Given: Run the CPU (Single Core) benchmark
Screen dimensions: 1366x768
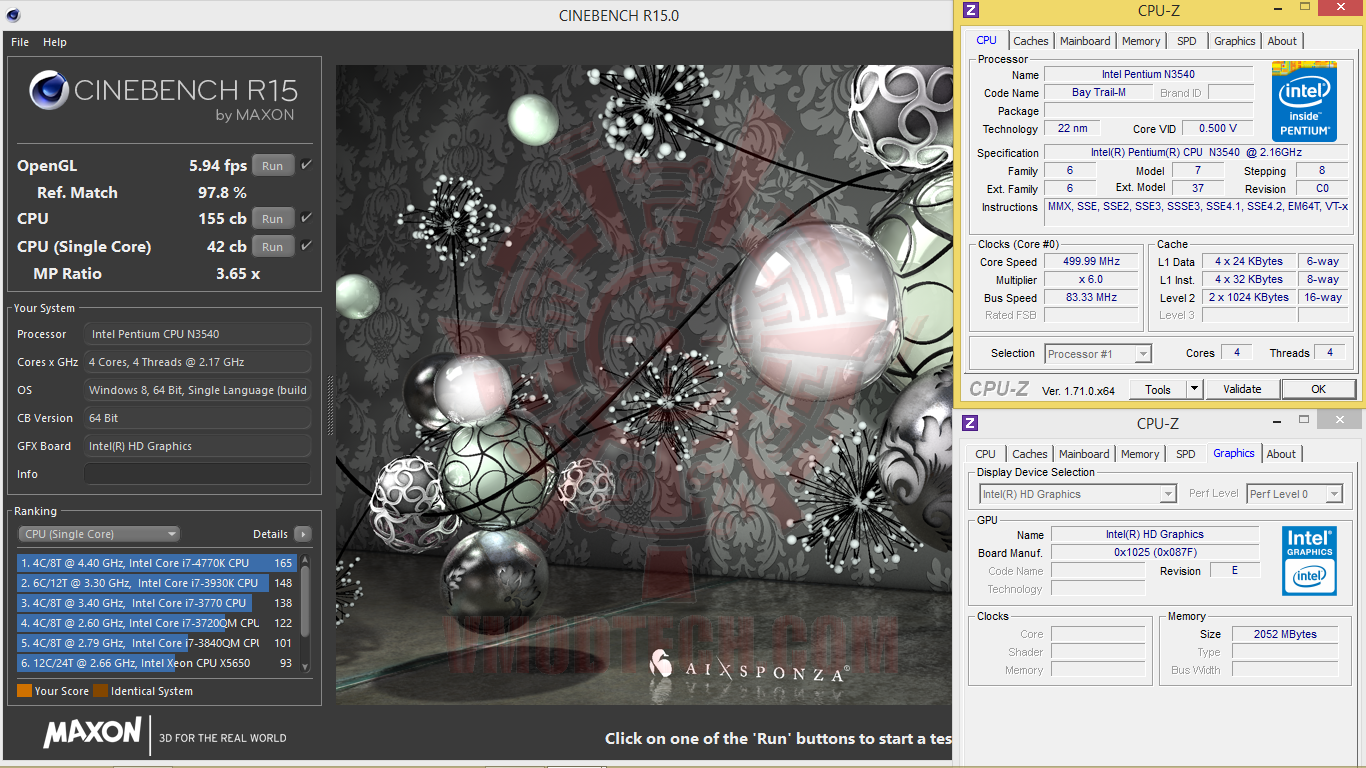Looking at the screenshot, I should point(273,247).
